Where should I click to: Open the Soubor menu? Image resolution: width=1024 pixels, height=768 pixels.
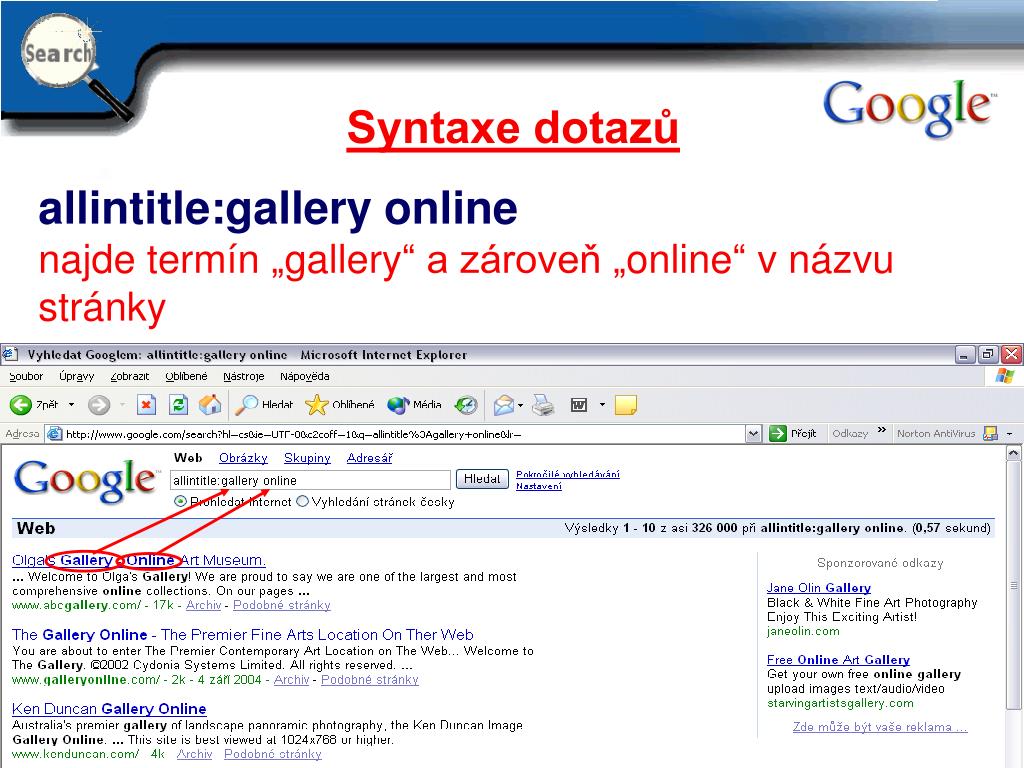tap(26, 376)
